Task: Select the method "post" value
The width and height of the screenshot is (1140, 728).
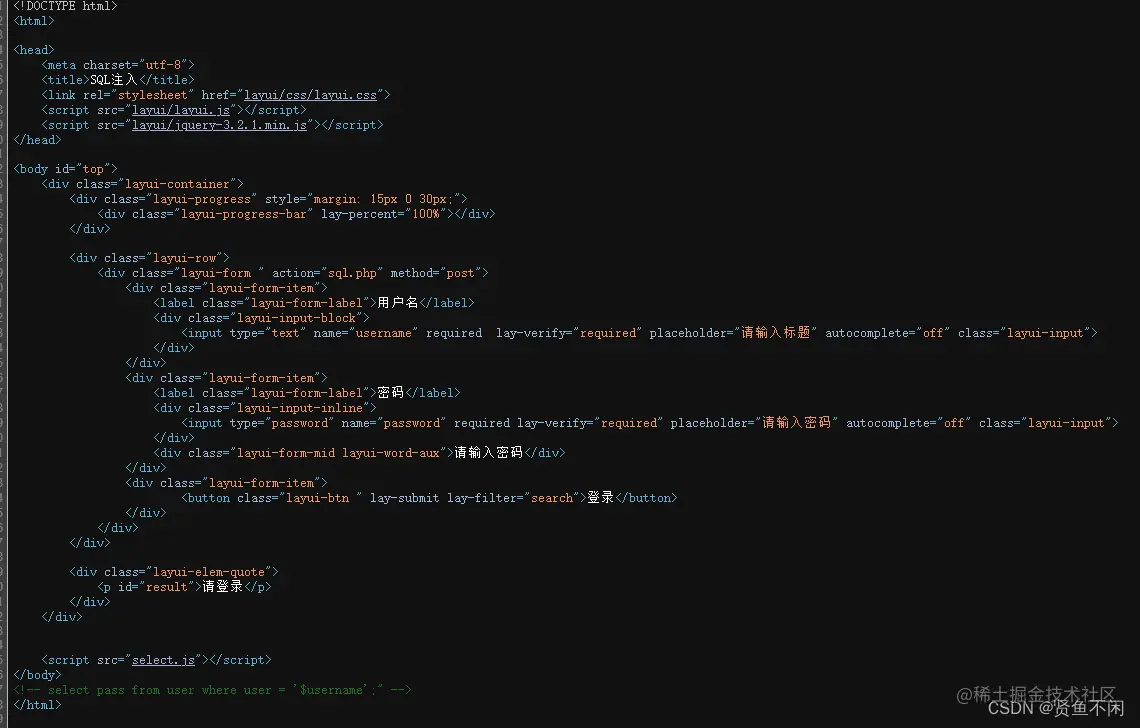Action: [460, 273]
